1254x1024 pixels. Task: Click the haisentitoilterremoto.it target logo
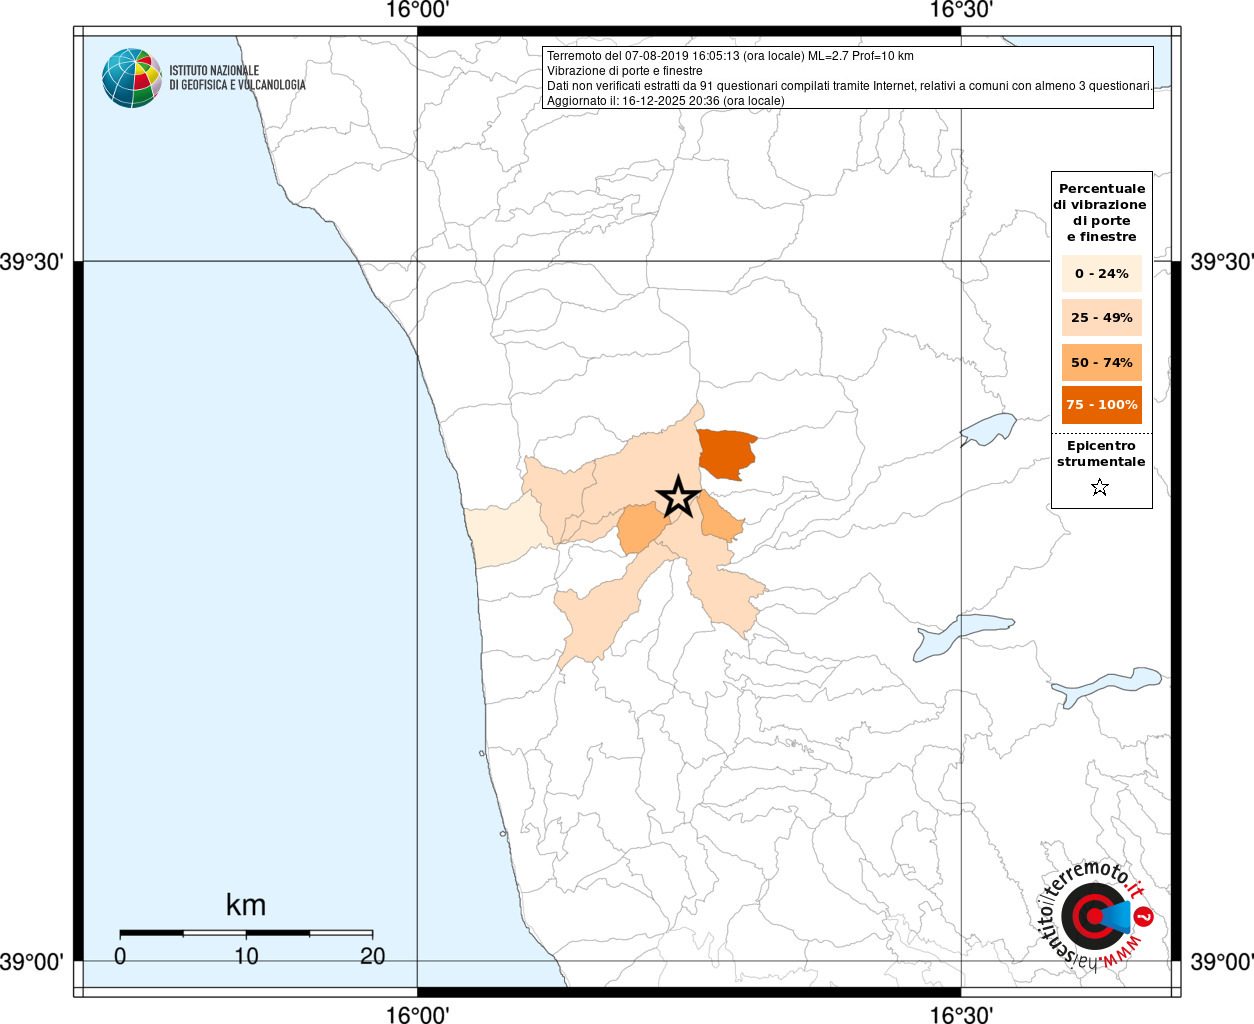1097,915
